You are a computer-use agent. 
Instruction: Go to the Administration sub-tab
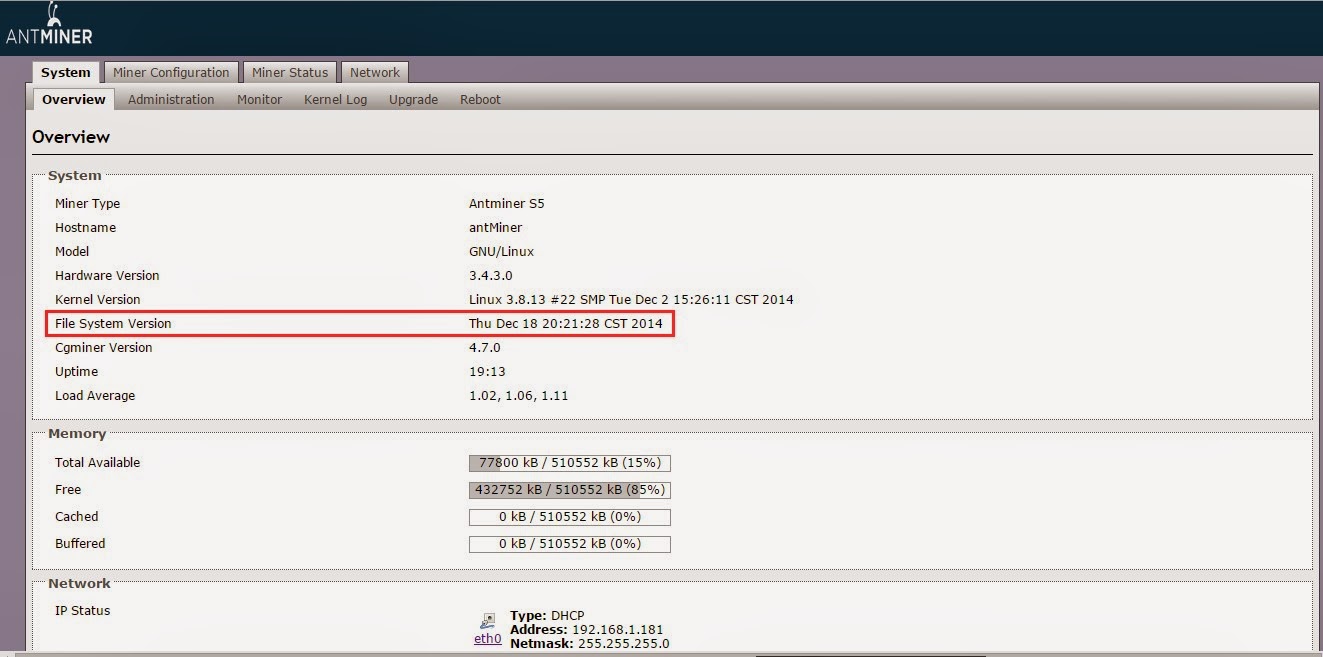coord(171,99)
